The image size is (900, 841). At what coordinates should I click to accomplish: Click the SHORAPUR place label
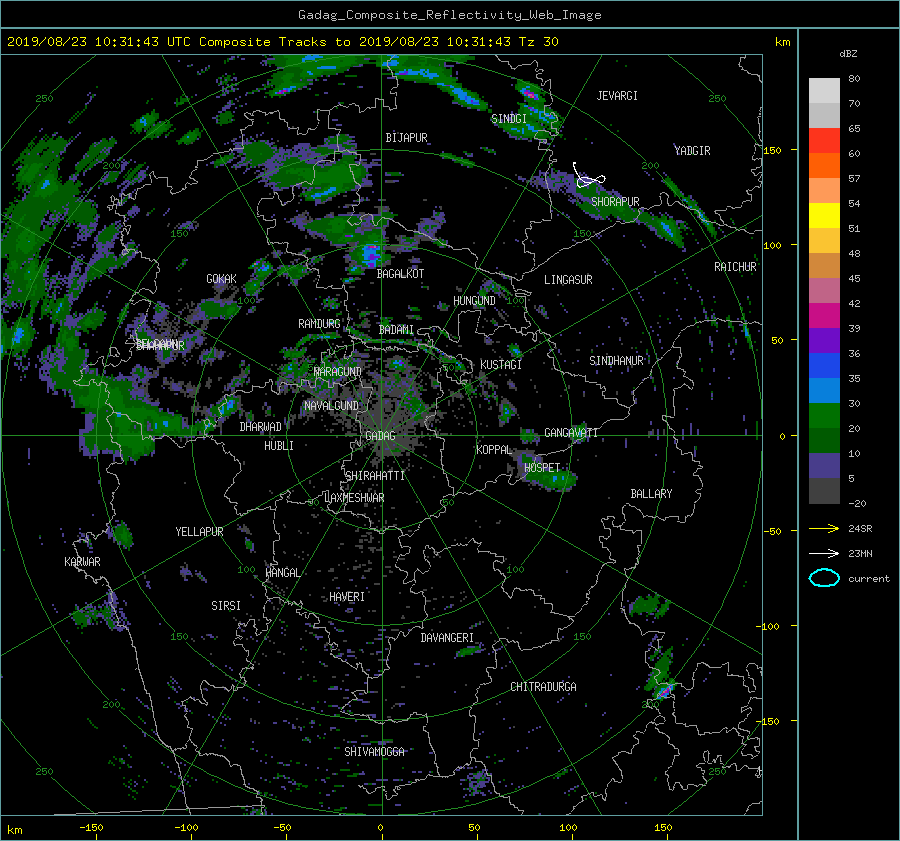(x=615, y=202)
